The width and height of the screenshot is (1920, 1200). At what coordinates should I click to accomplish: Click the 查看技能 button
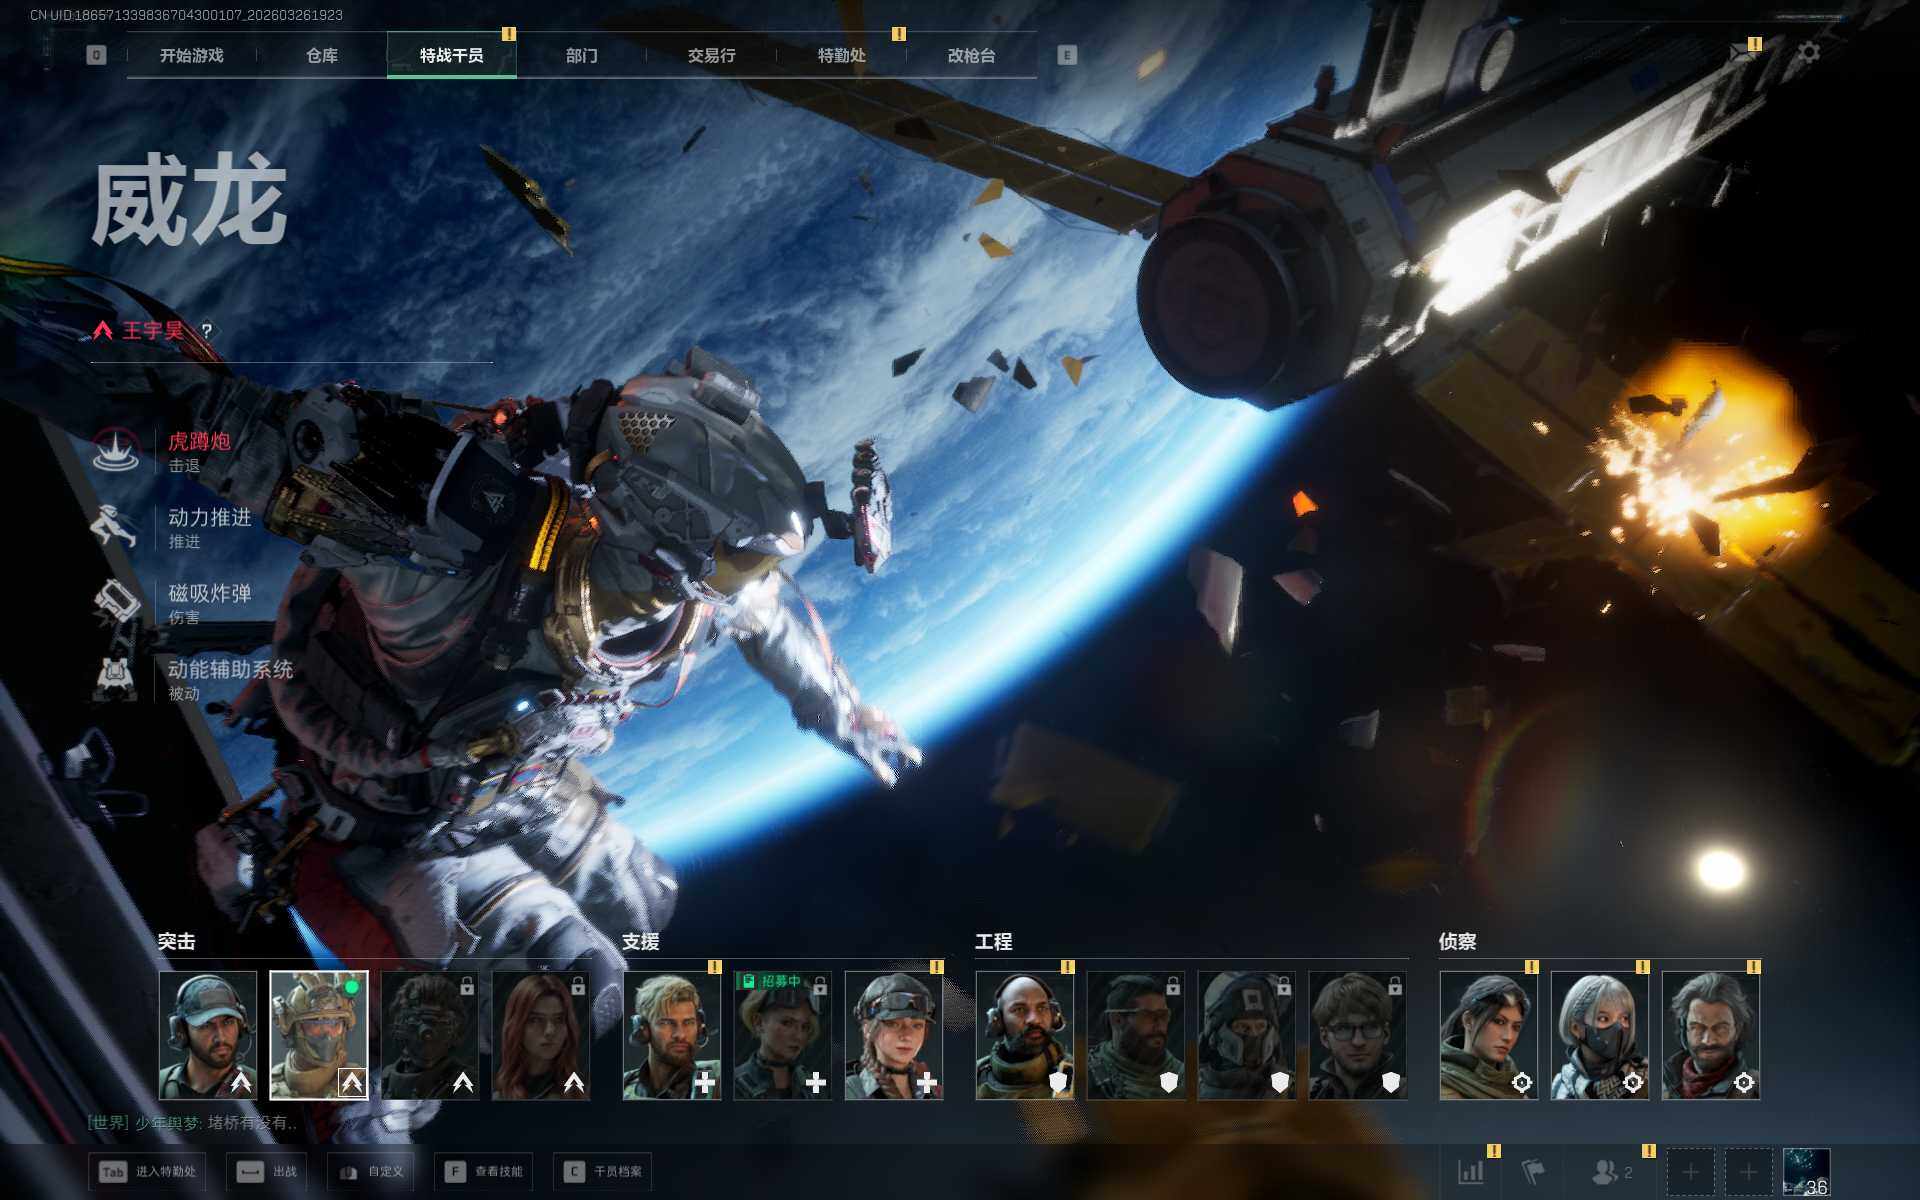pyautogui.click(x=484, y=1171)
